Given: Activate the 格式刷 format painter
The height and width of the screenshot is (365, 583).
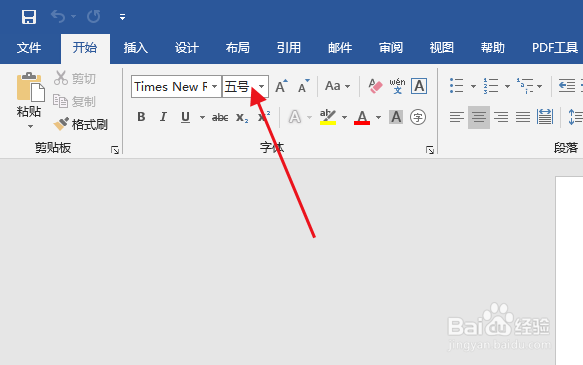Looking at the screenshot, I should pyautogui.click(x=81, y=124).
